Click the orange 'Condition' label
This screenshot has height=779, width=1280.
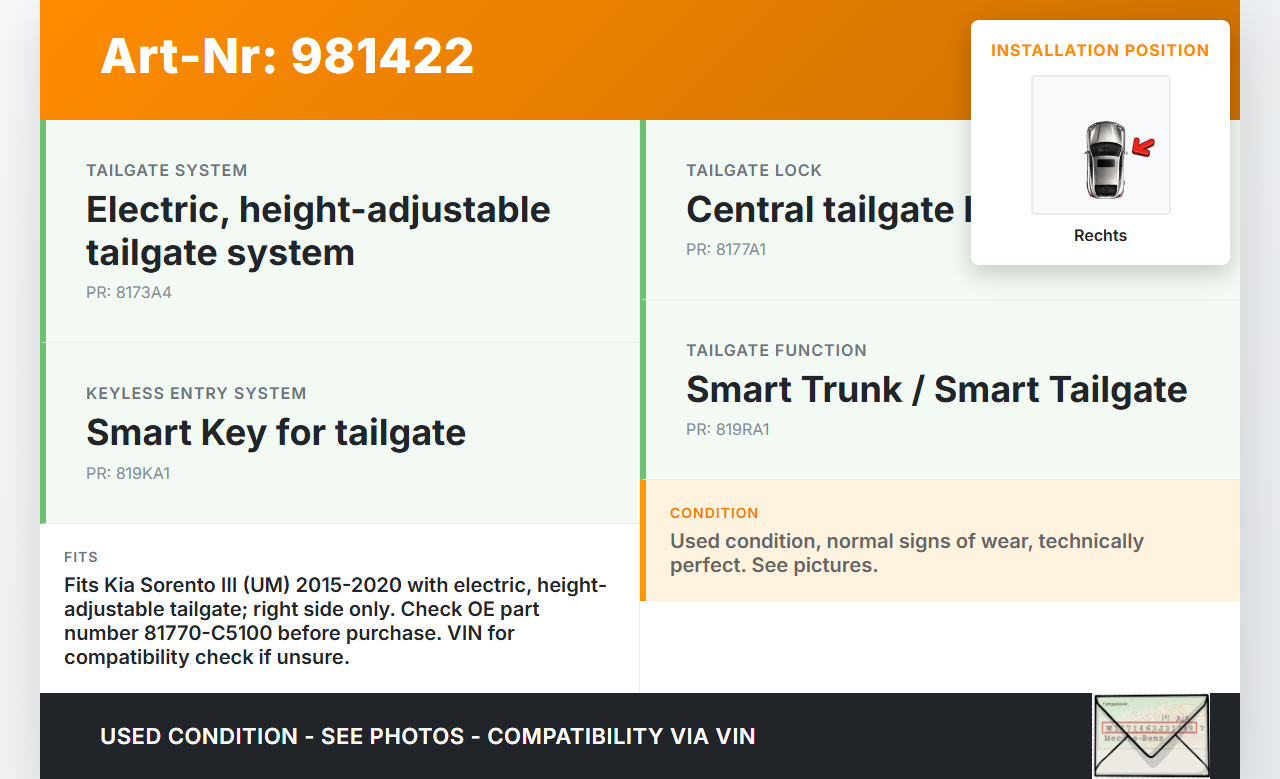714,513
